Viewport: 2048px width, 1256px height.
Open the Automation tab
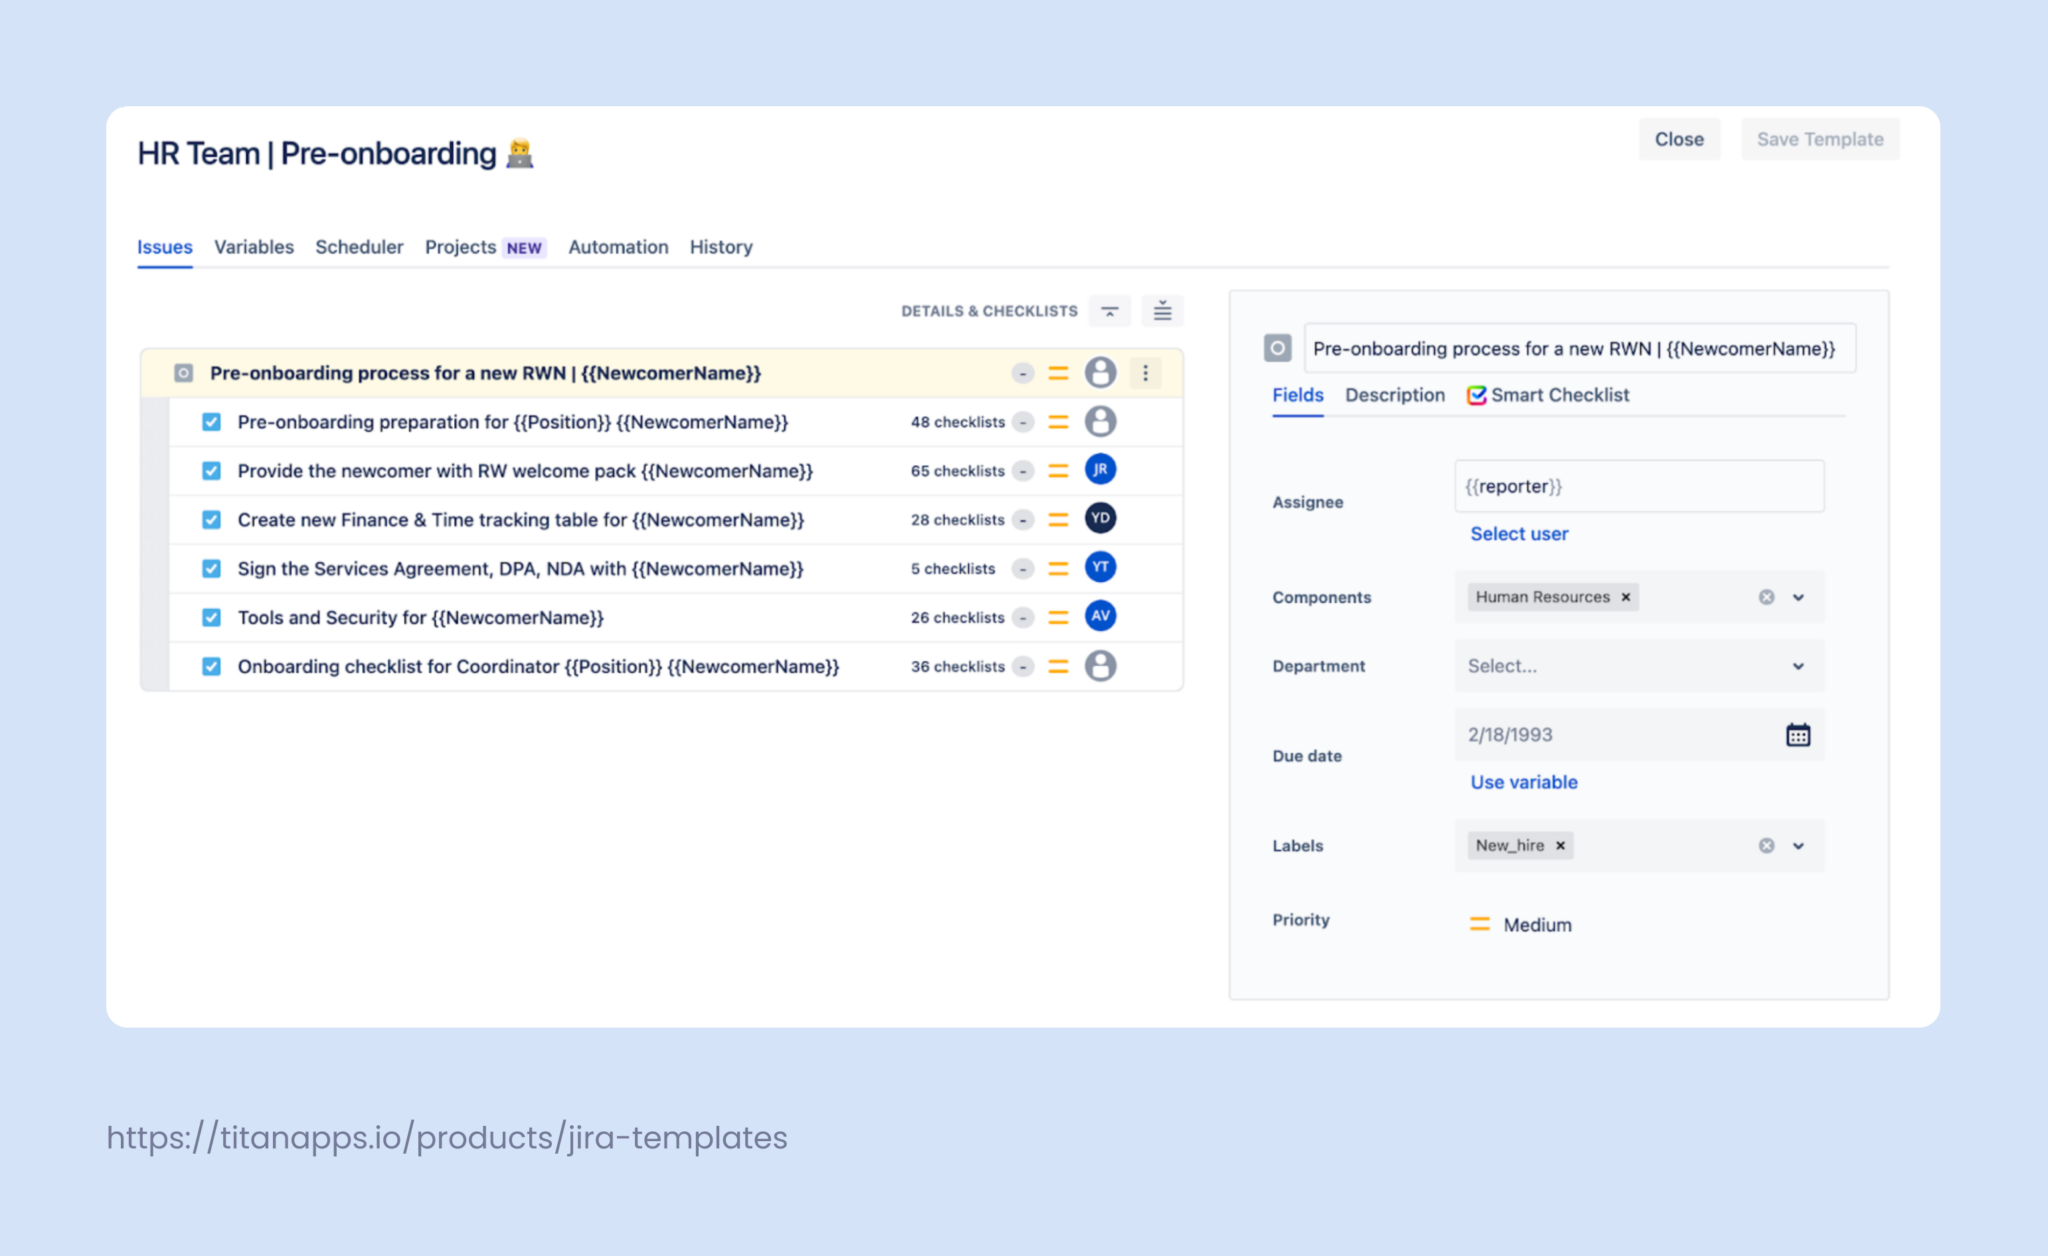[x=618, y=247]
